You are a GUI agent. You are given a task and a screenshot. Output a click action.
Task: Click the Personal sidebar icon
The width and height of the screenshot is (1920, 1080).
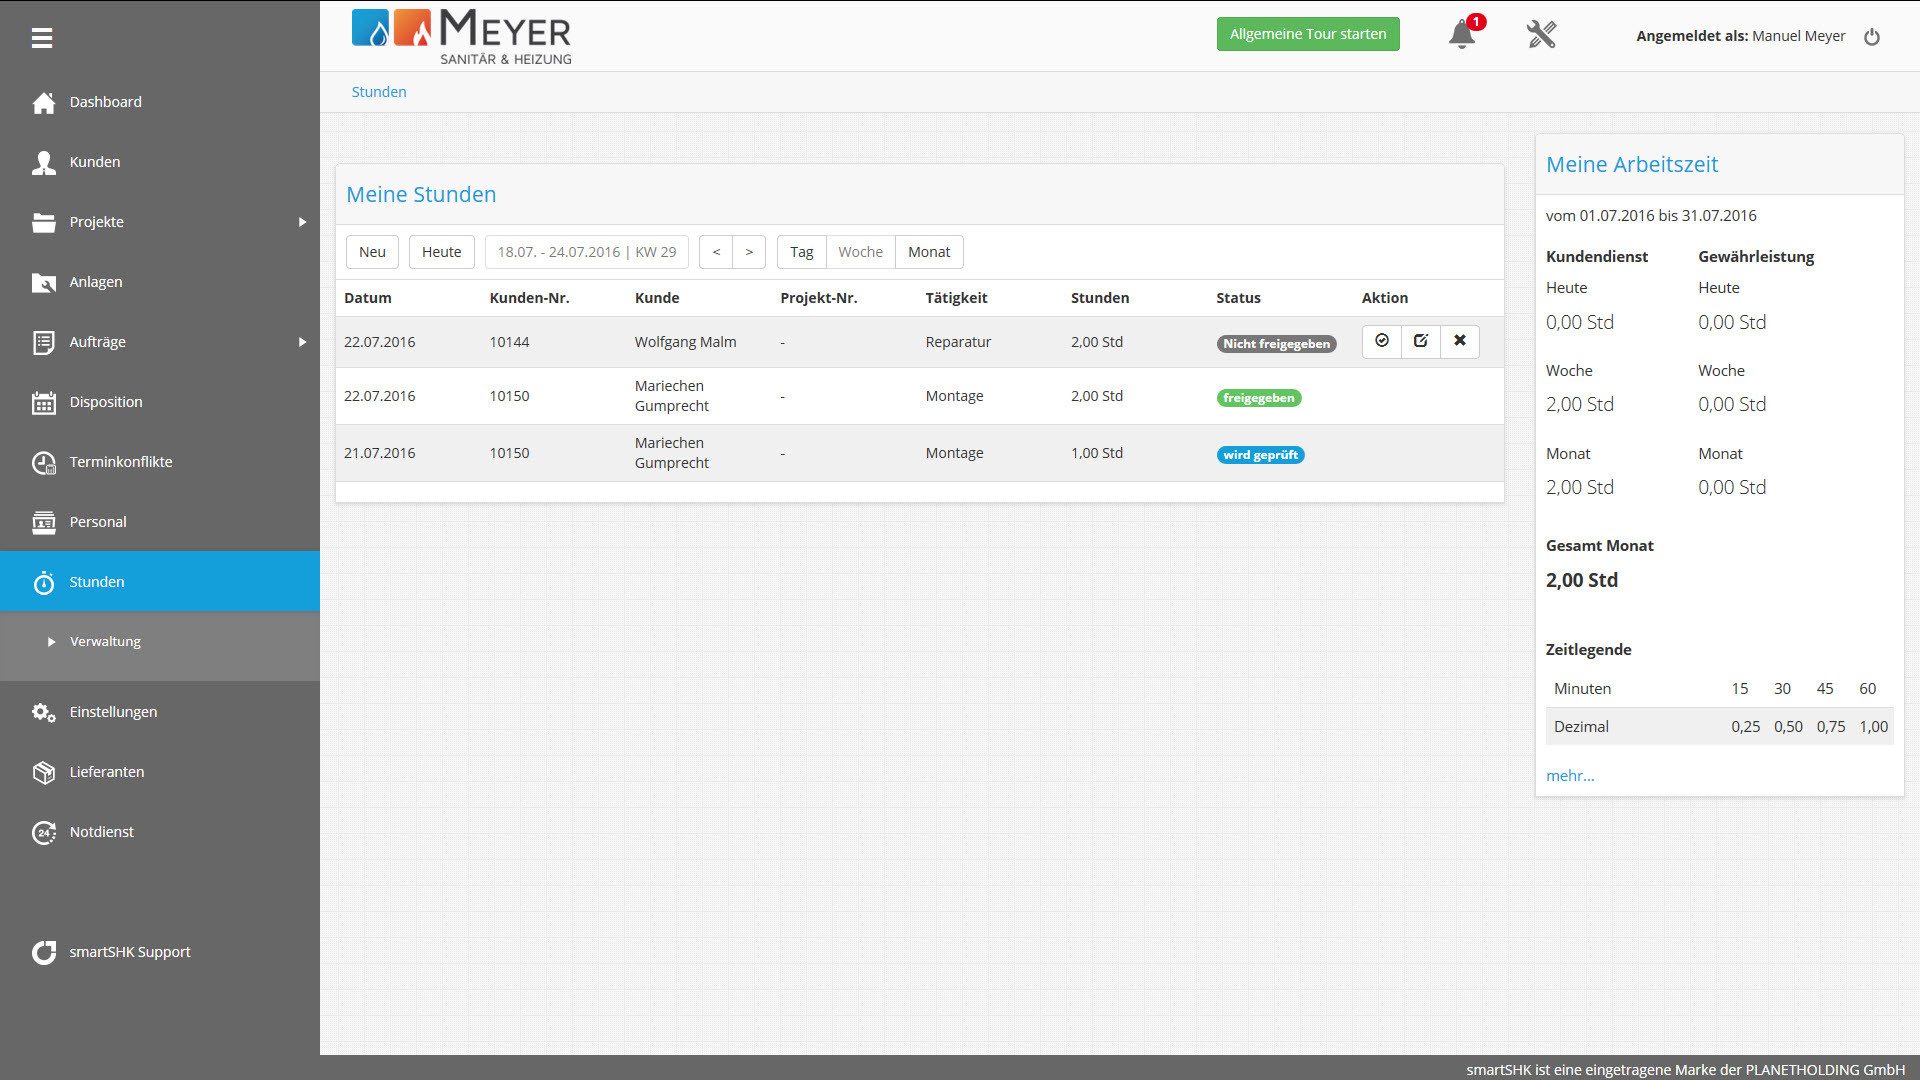tap(43, 522)
